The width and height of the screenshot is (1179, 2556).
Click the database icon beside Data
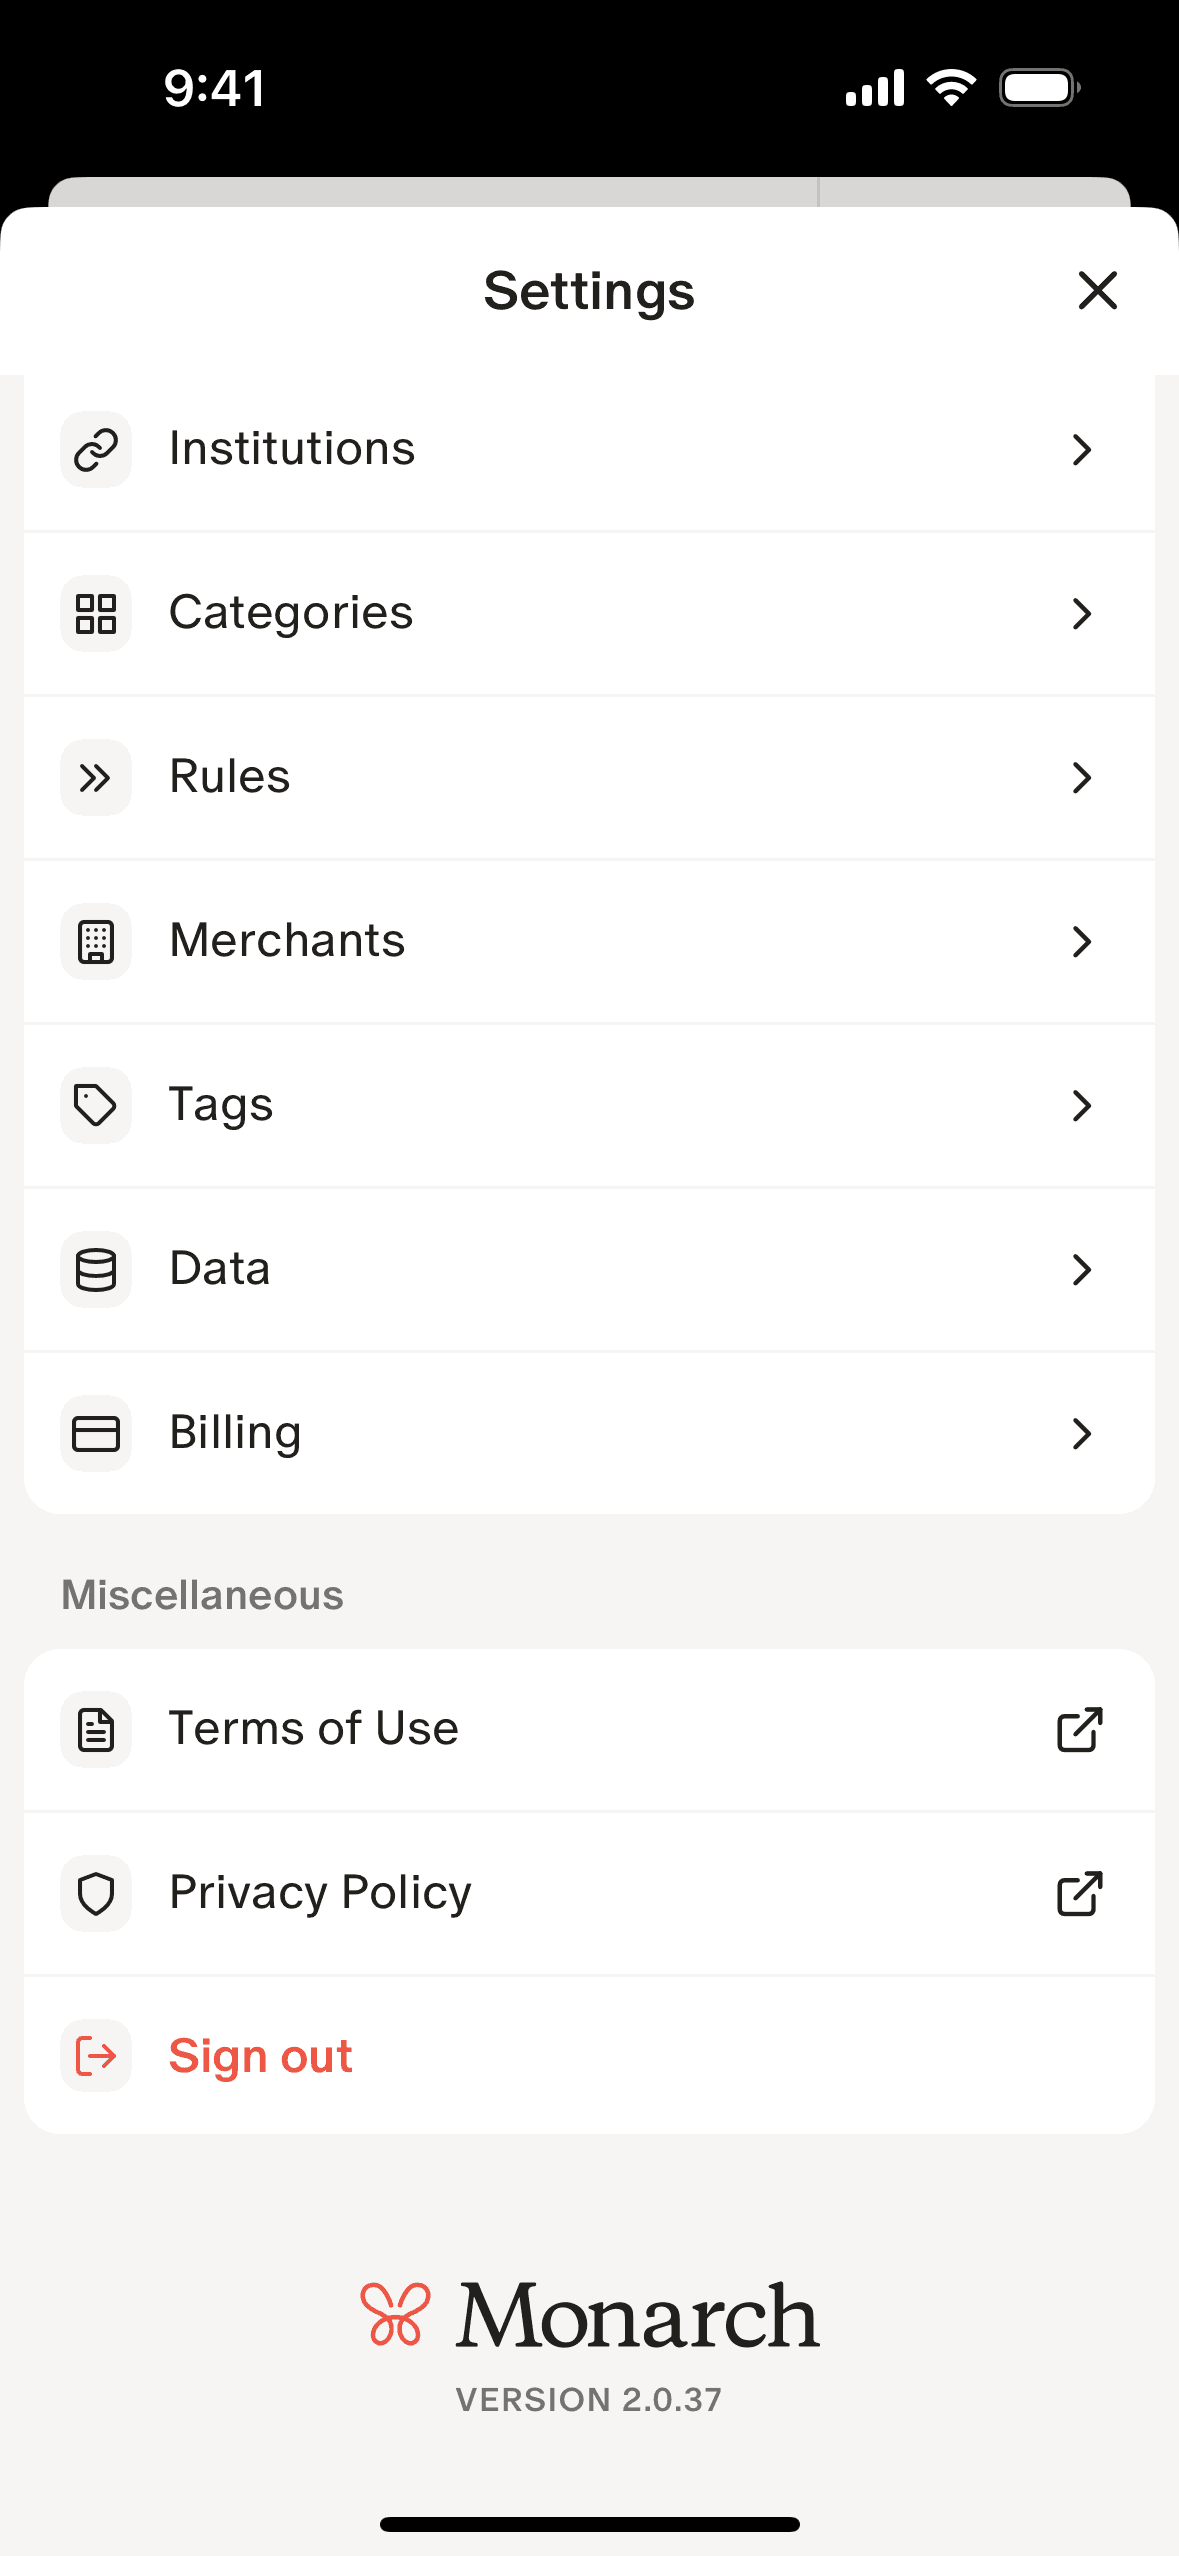pyautogui.click(x=96, y=1269)
